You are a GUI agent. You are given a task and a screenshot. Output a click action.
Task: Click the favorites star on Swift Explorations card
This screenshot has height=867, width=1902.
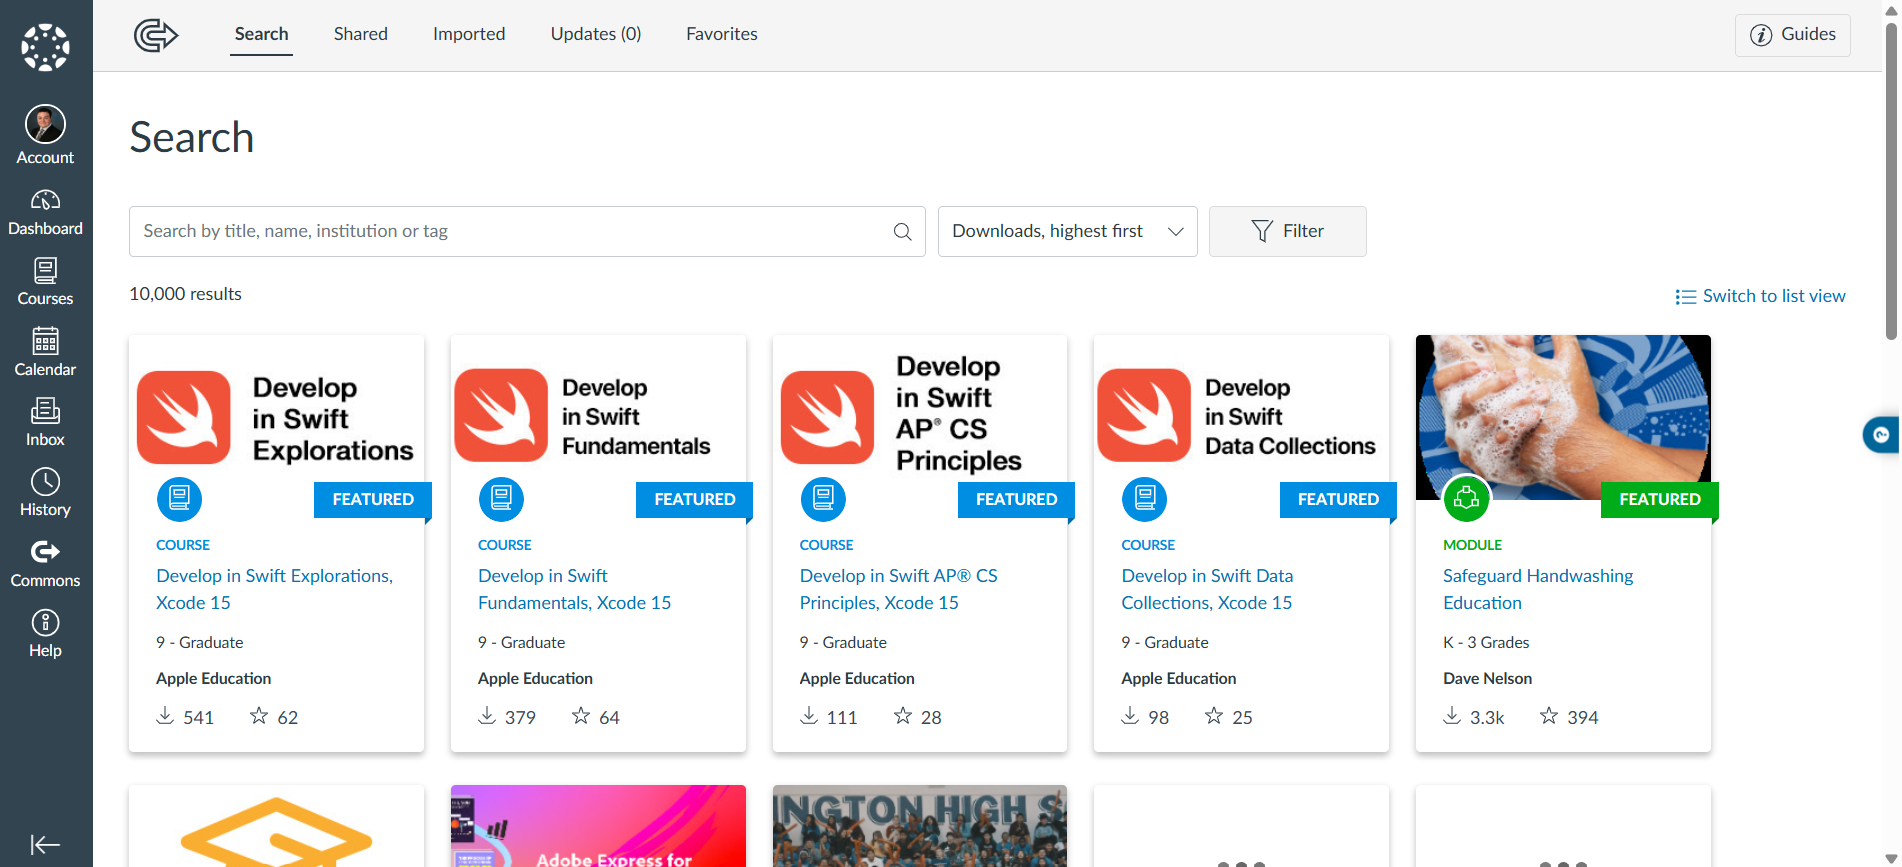point(259,716)
